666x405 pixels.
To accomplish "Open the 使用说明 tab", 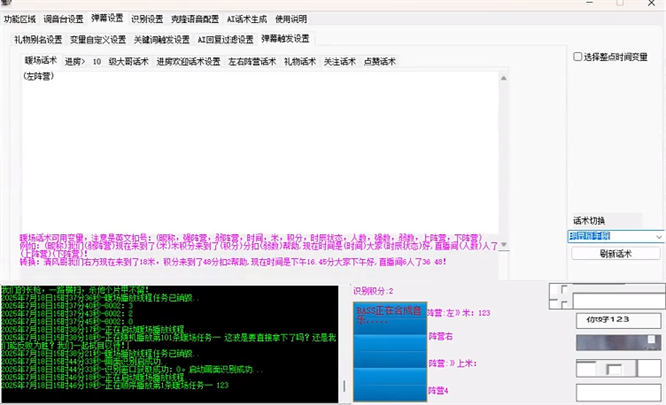I will coord(291,20).
